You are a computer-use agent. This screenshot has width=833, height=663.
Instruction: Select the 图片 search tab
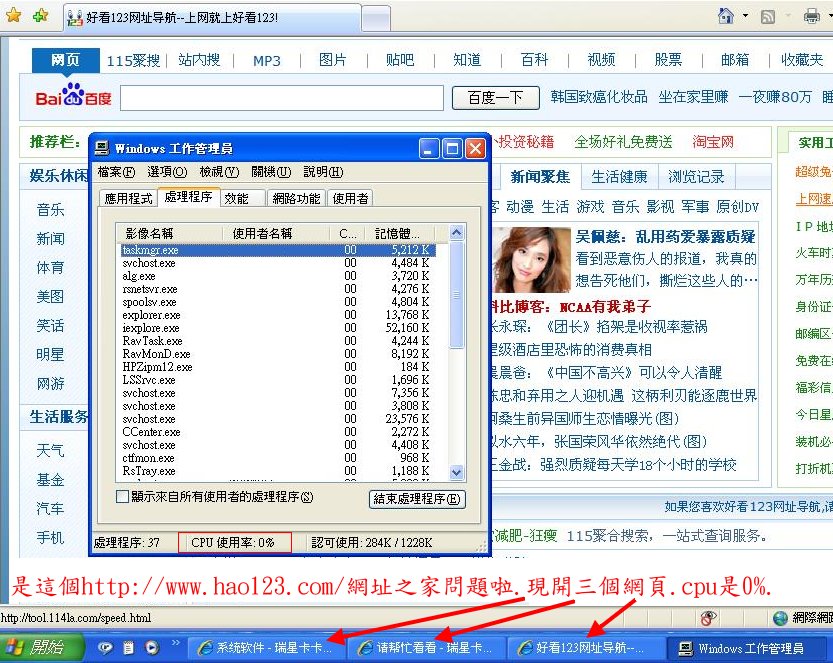tap(333, 60)
